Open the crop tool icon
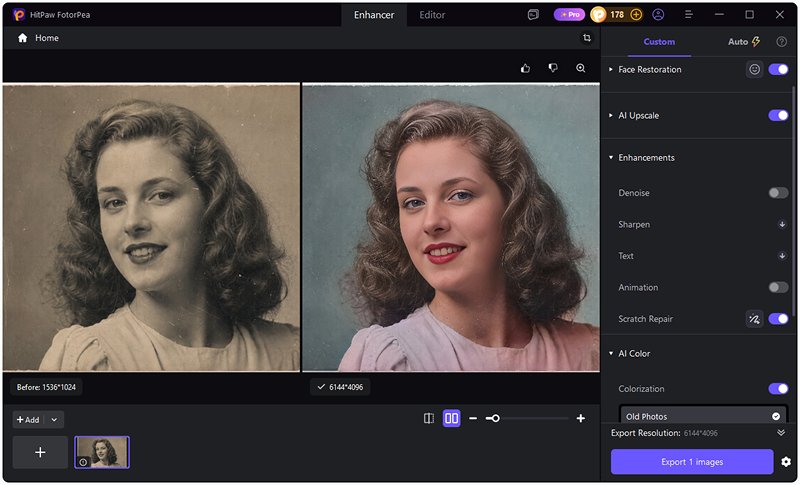 (587, 38)
